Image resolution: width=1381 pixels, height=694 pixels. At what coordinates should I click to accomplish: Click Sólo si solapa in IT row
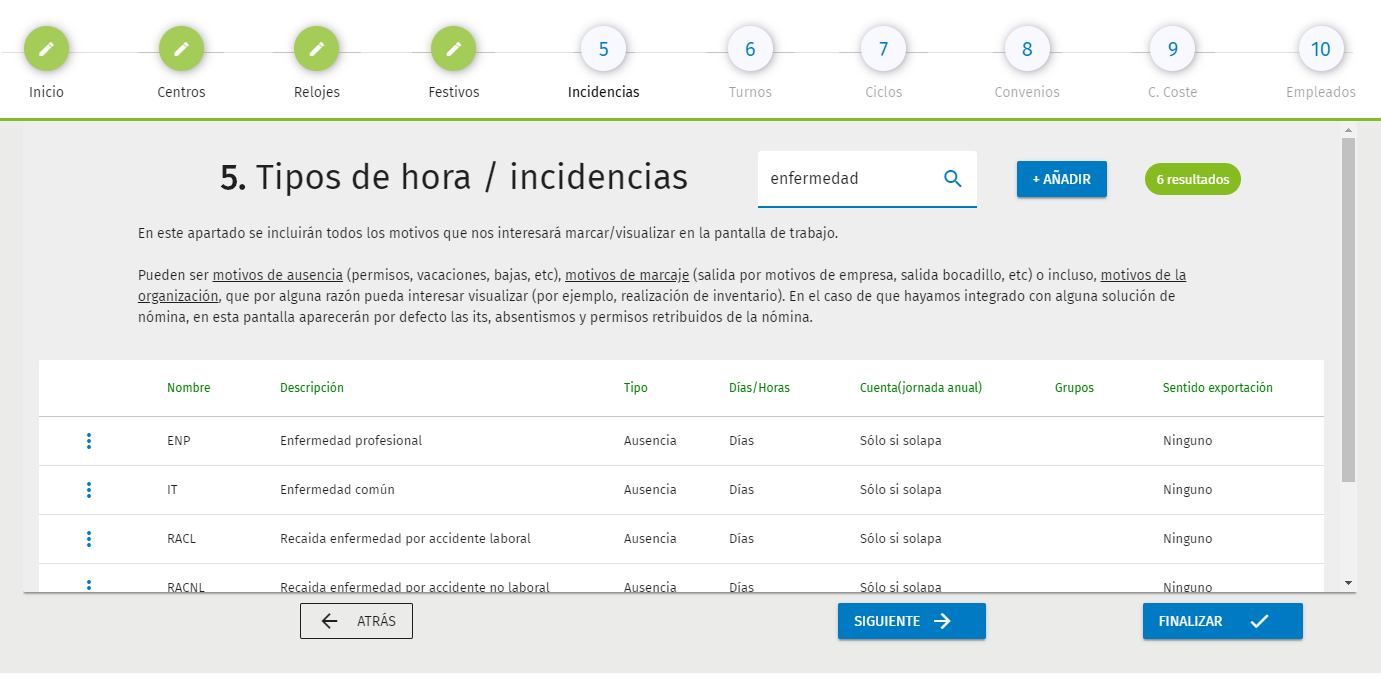[x=900, y=490]
